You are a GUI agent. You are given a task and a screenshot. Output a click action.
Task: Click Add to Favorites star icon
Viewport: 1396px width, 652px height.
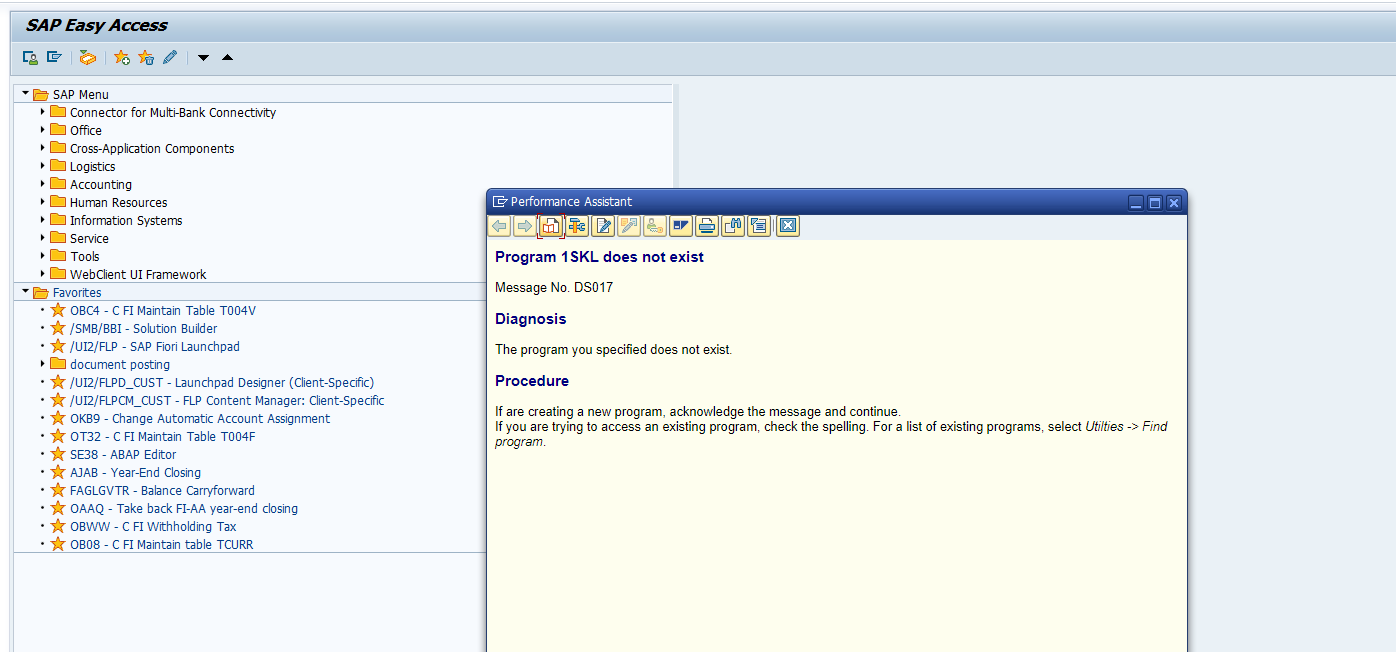[122, 58]
